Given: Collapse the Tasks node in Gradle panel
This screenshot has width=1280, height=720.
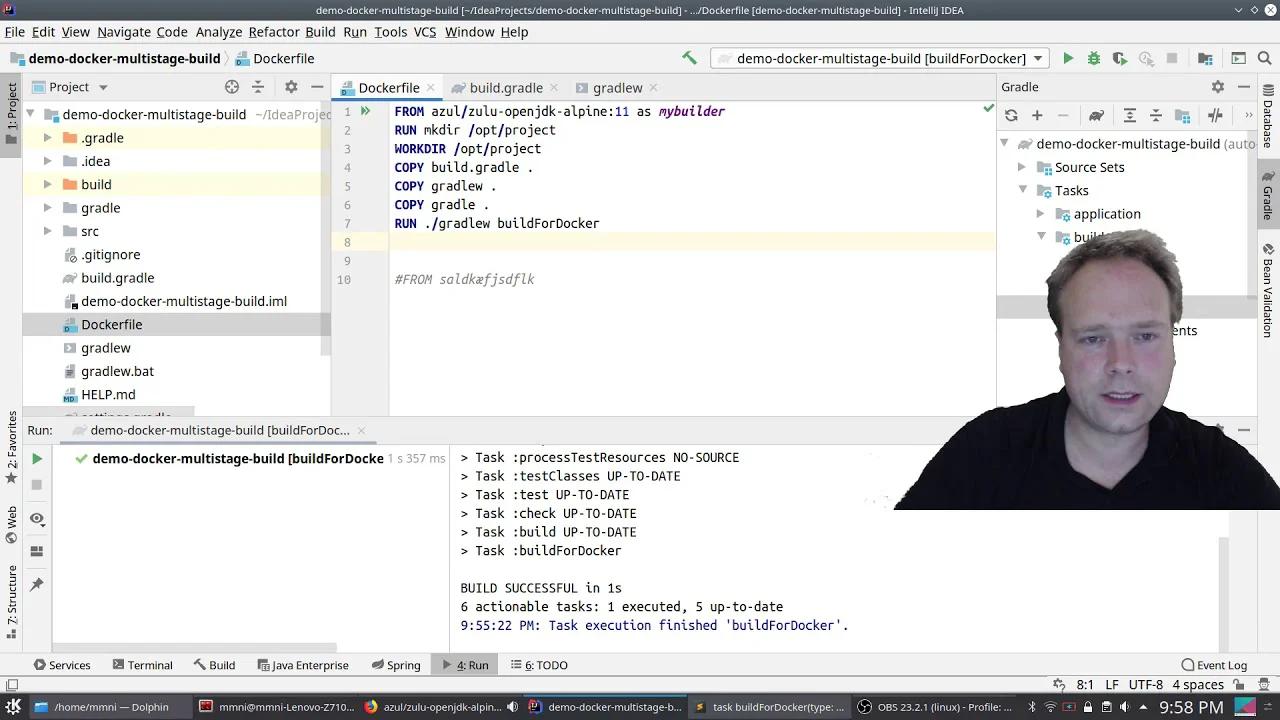Looking at the screenshot, I should [1022, 190].
